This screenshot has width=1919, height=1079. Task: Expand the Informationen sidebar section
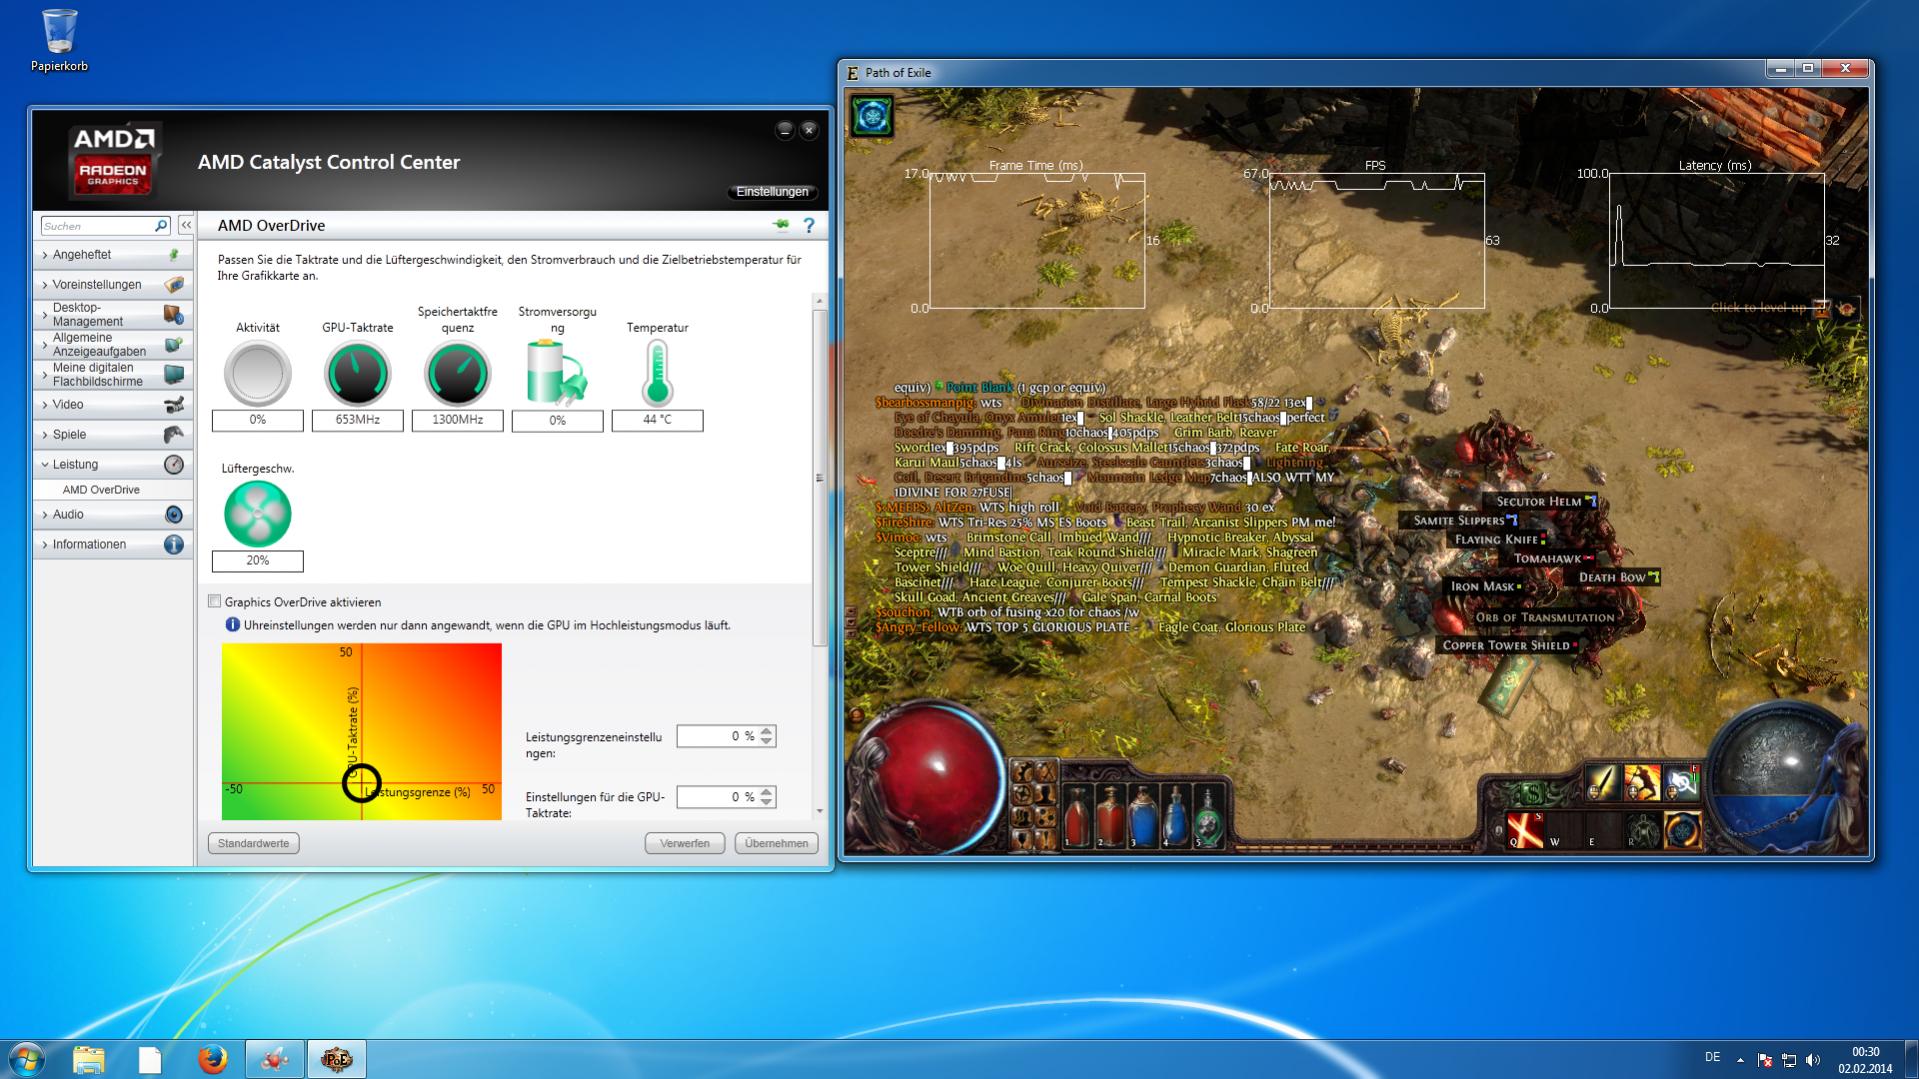(113, 544)
